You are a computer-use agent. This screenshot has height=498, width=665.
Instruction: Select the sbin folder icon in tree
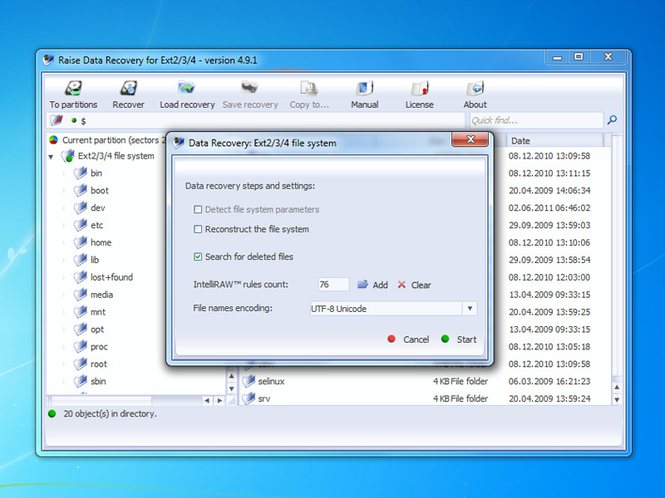pos(80,381)
